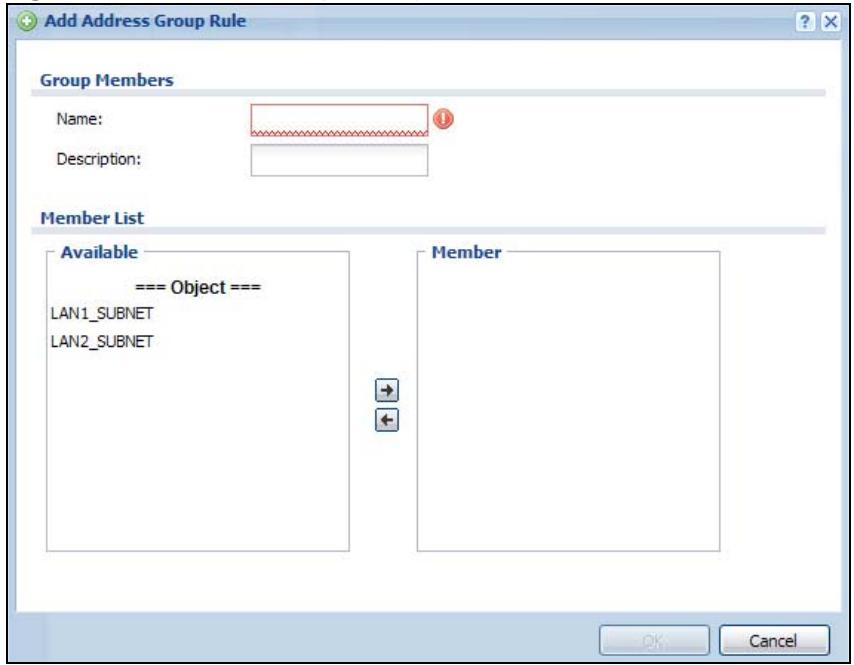Click inside the empty Member list box

tap(568, 401)
